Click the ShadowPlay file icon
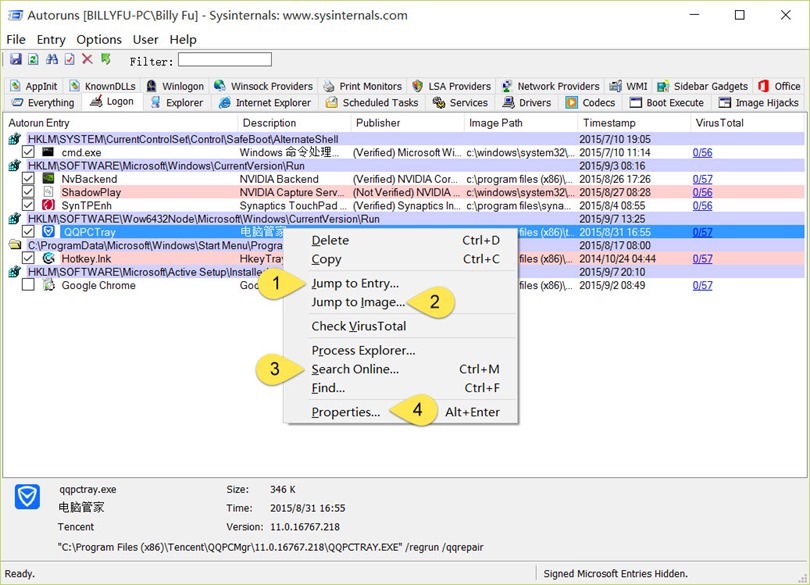 coord(48,192)
